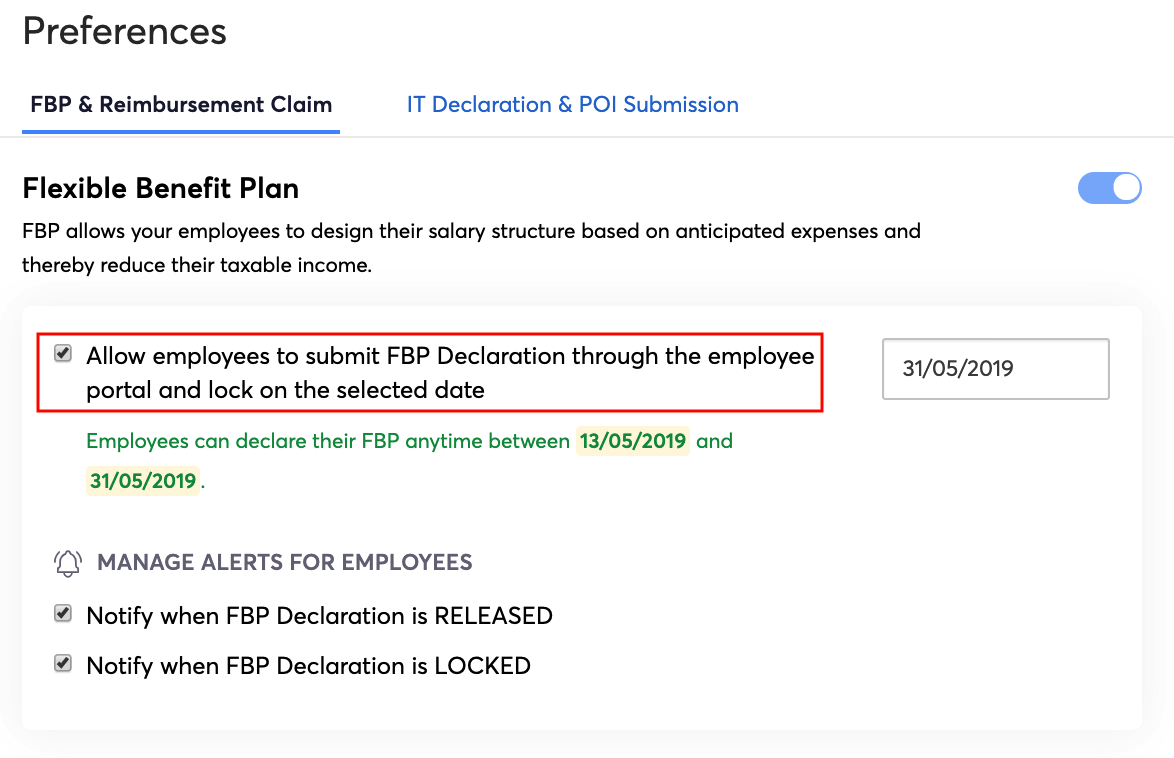Switch to the IT Declaration & POI Submission tab
The width and height of the screenshot is (1174, 758).
coord(572,104)
